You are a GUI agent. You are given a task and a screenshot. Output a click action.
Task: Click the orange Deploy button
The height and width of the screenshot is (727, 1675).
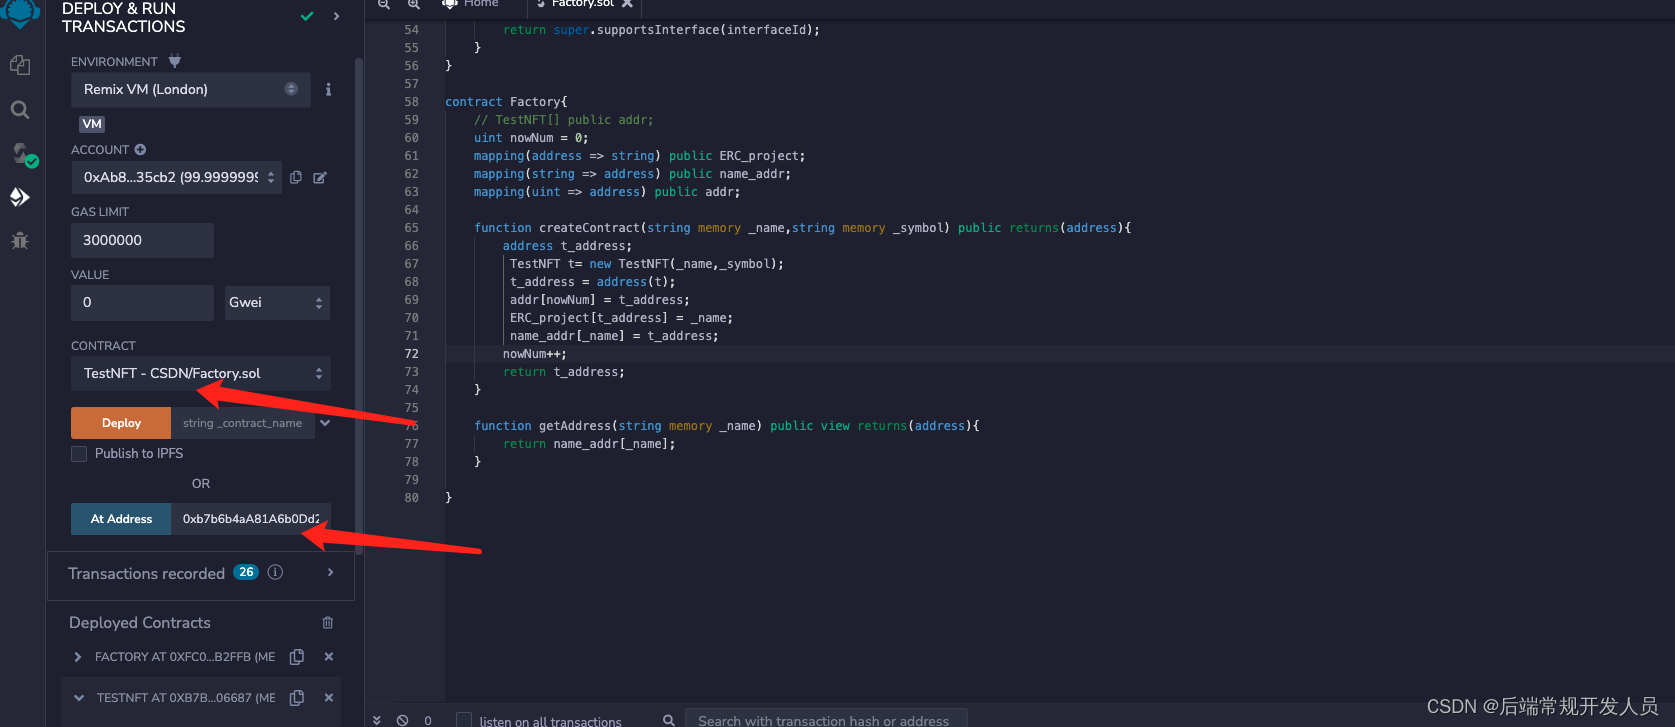point(121,423)
